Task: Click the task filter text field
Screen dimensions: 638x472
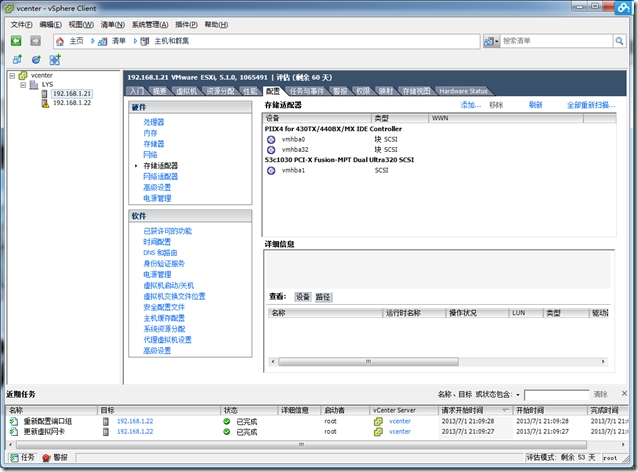Action: [557, 395]
